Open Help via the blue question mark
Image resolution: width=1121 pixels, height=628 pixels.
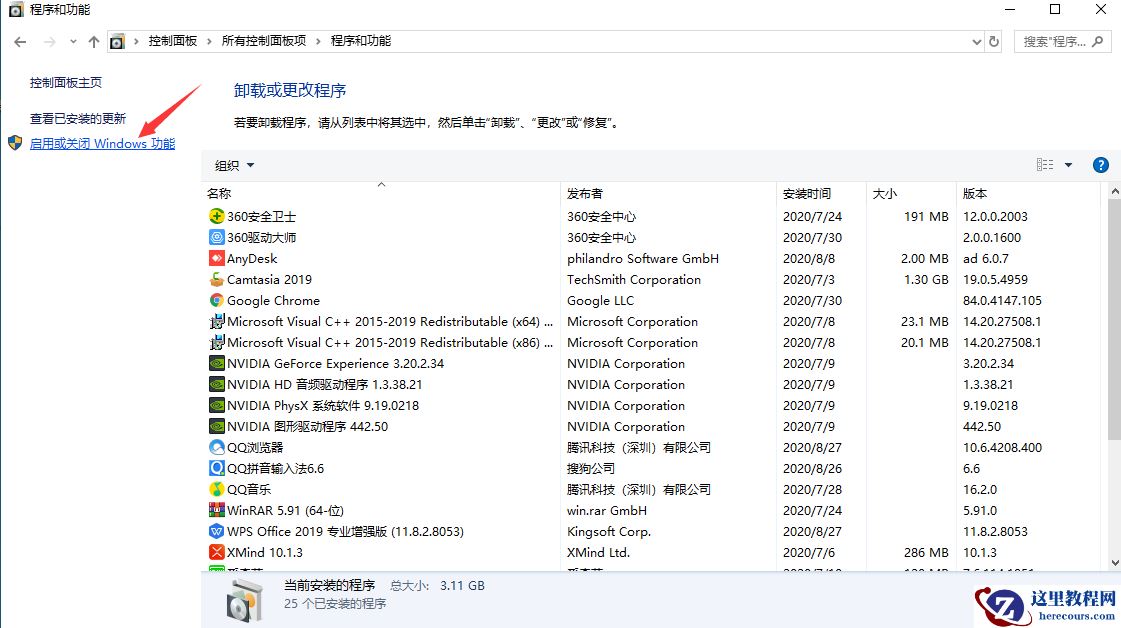pyautogui.click(x=1100, y=164)
